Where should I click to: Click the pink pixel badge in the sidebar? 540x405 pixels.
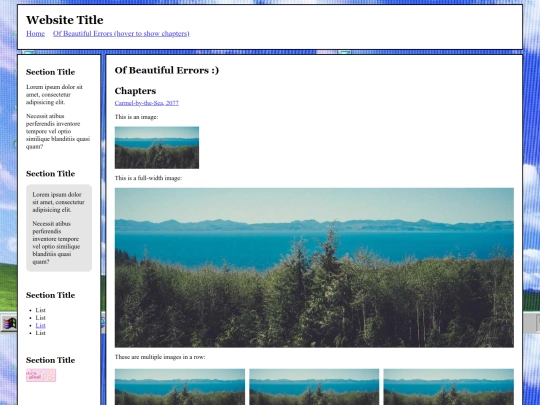(x=41, y=375)
